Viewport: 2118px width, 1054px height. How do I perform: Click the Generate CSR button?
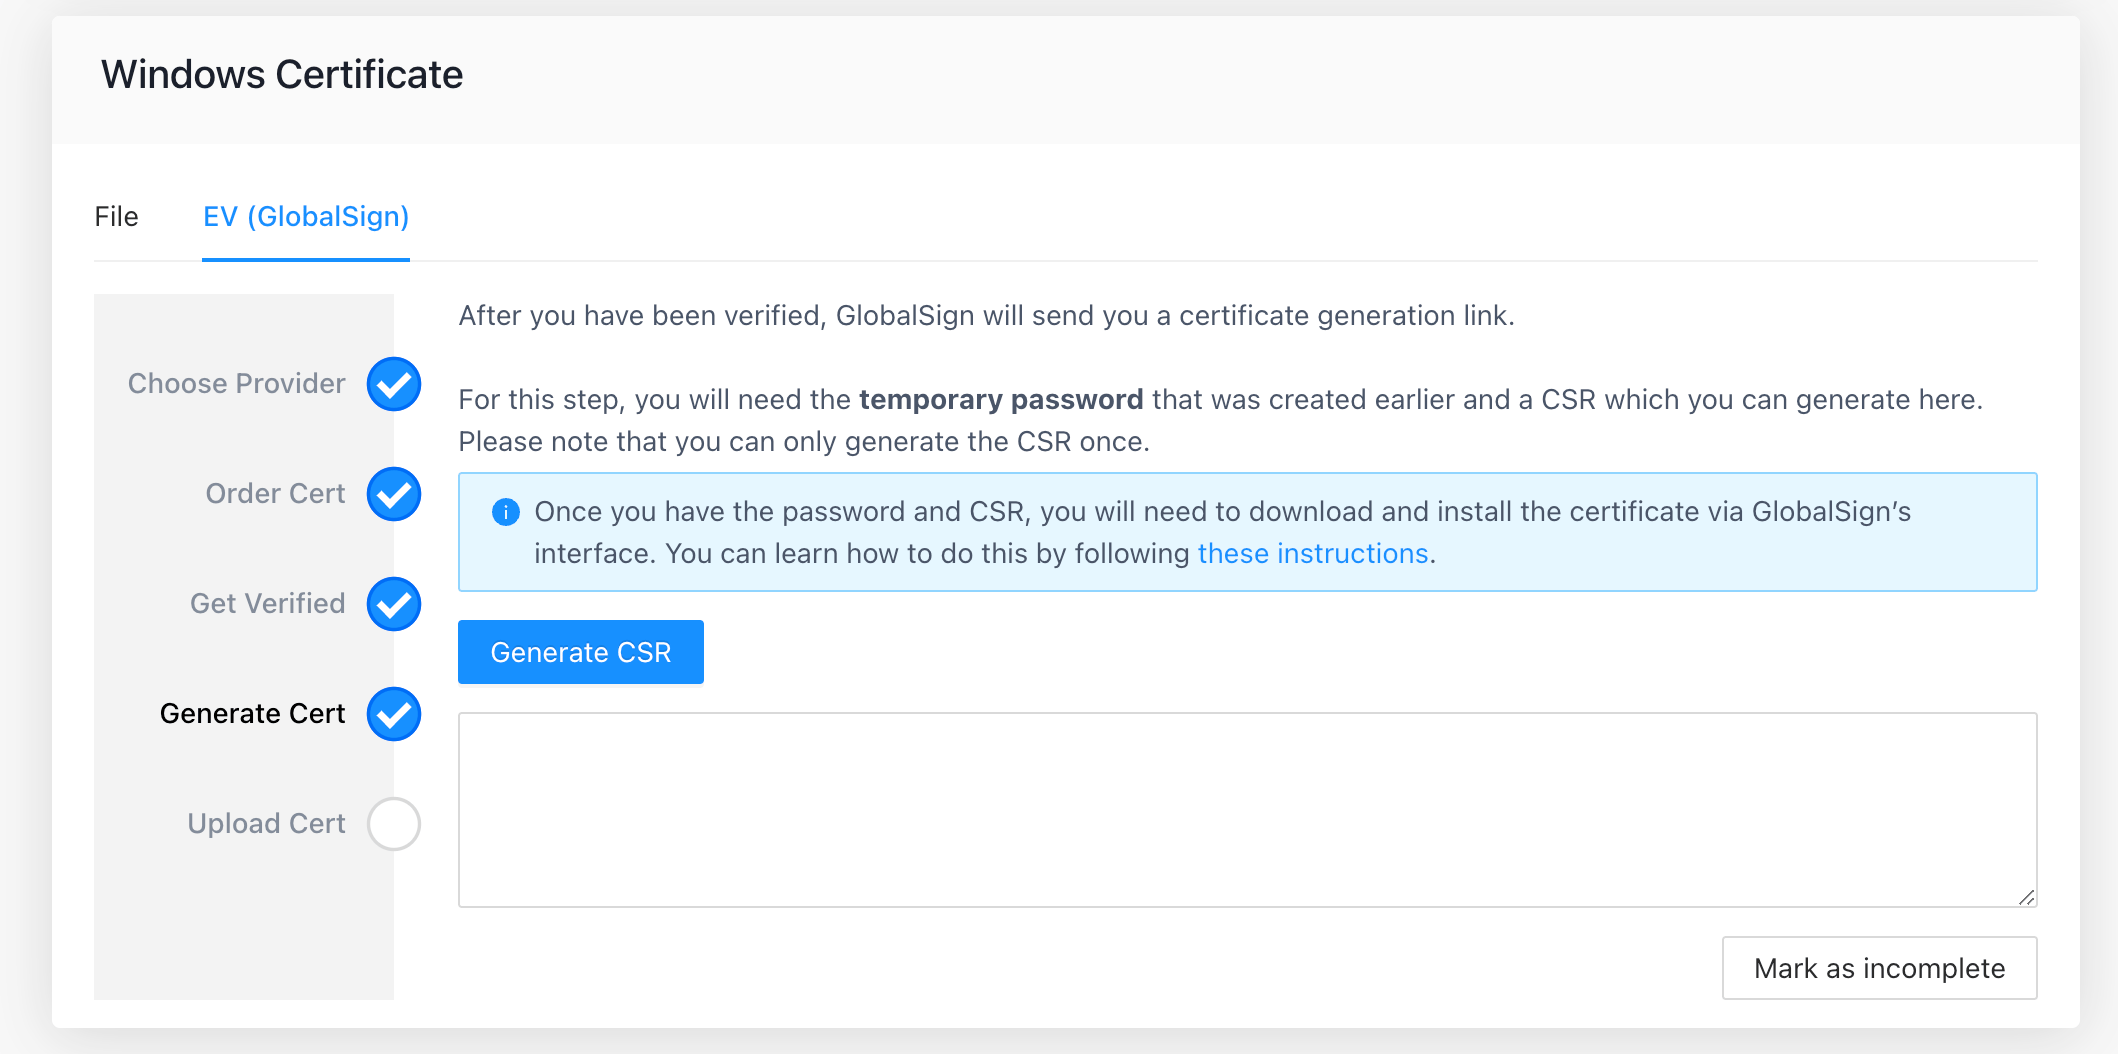pyautogui.click(x=580, y=651)
